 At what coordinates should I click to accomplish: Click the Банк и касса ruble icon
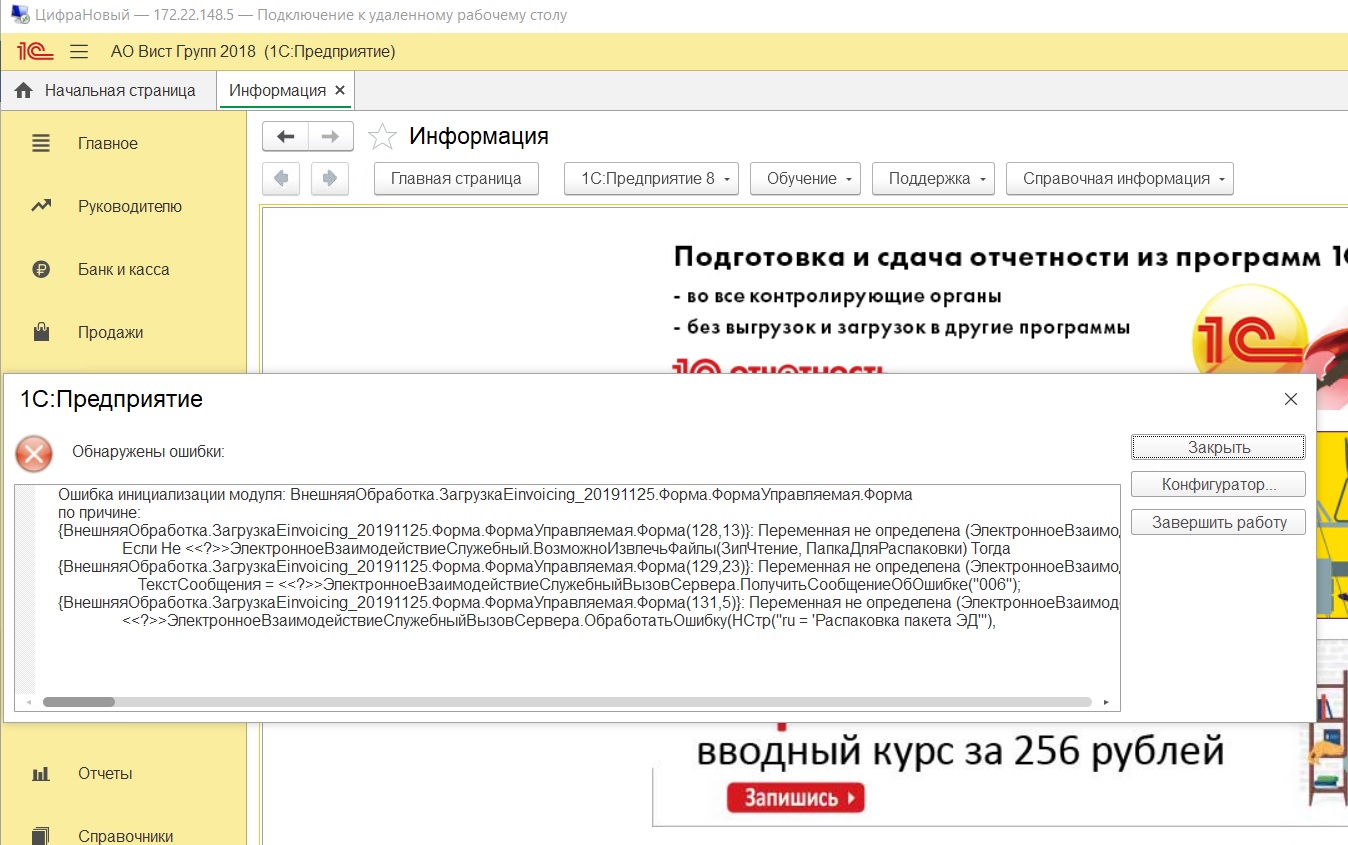coord(41,269)
